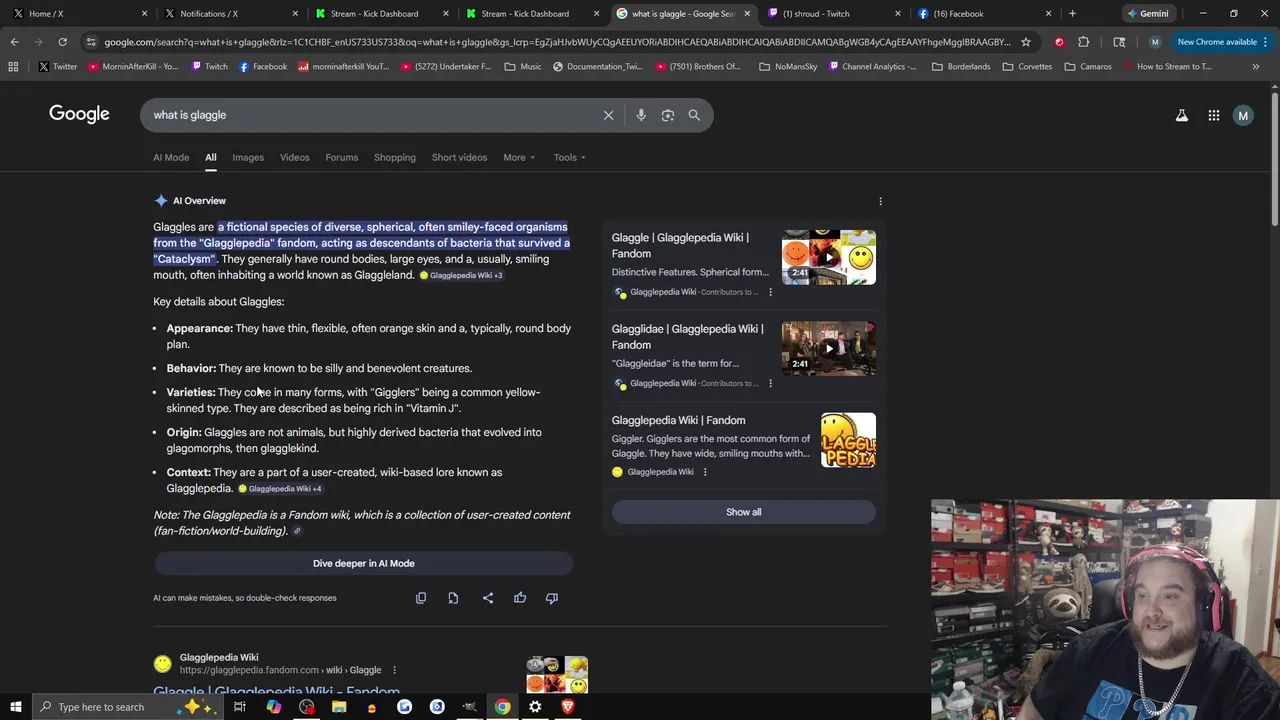Click the link icon after the Fandom note
This screenshot has height=720, width=1280.
tap(297, 532)
